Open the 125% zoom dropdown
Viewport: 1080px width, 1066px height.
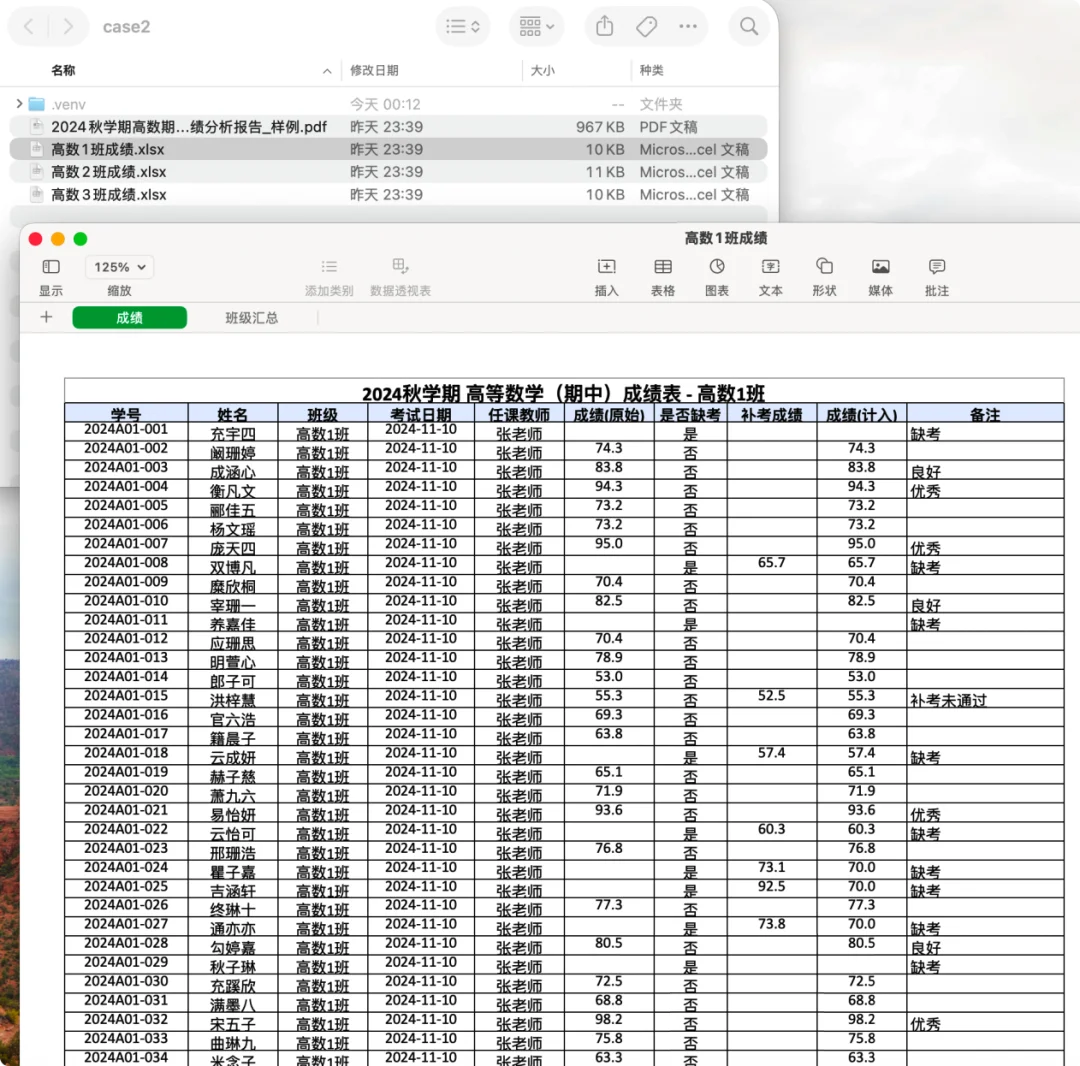pos(119,267)
